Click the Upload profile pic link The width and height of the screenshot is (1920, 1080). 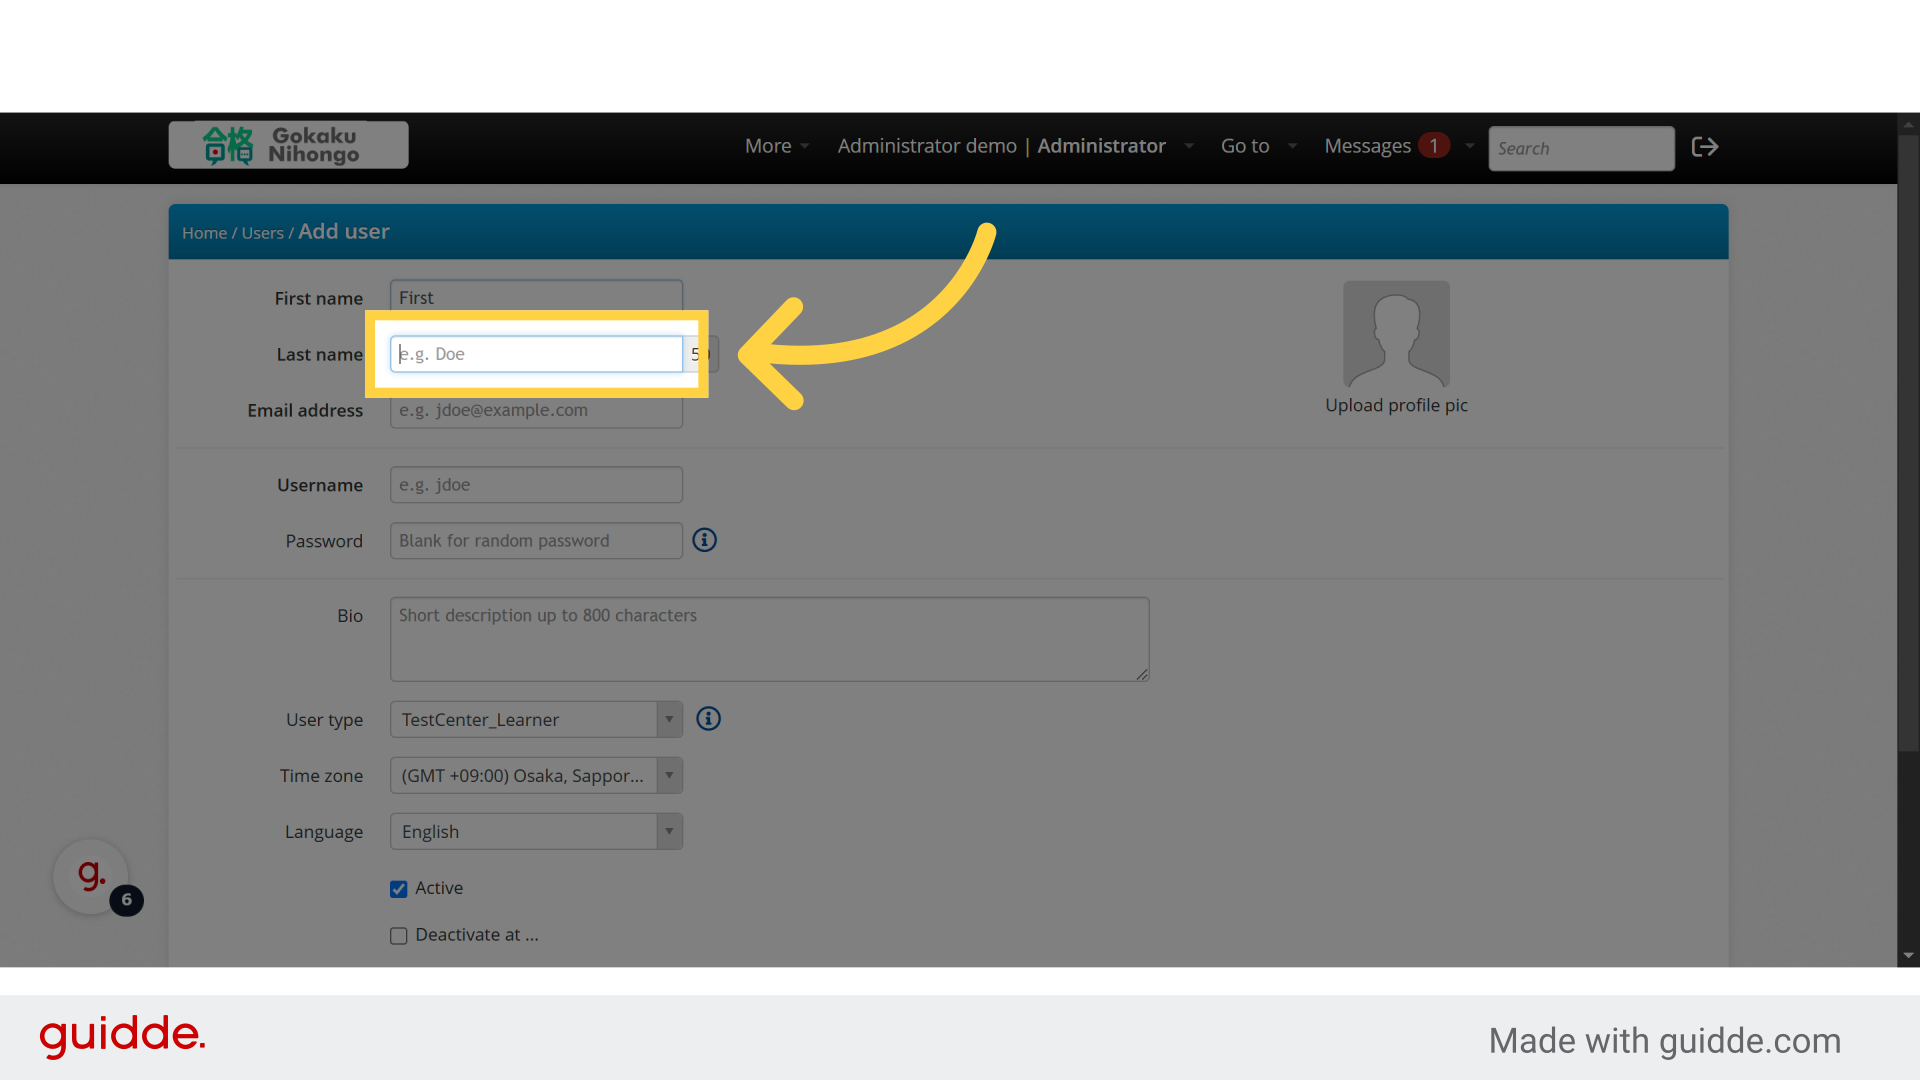pos(1396,405)
